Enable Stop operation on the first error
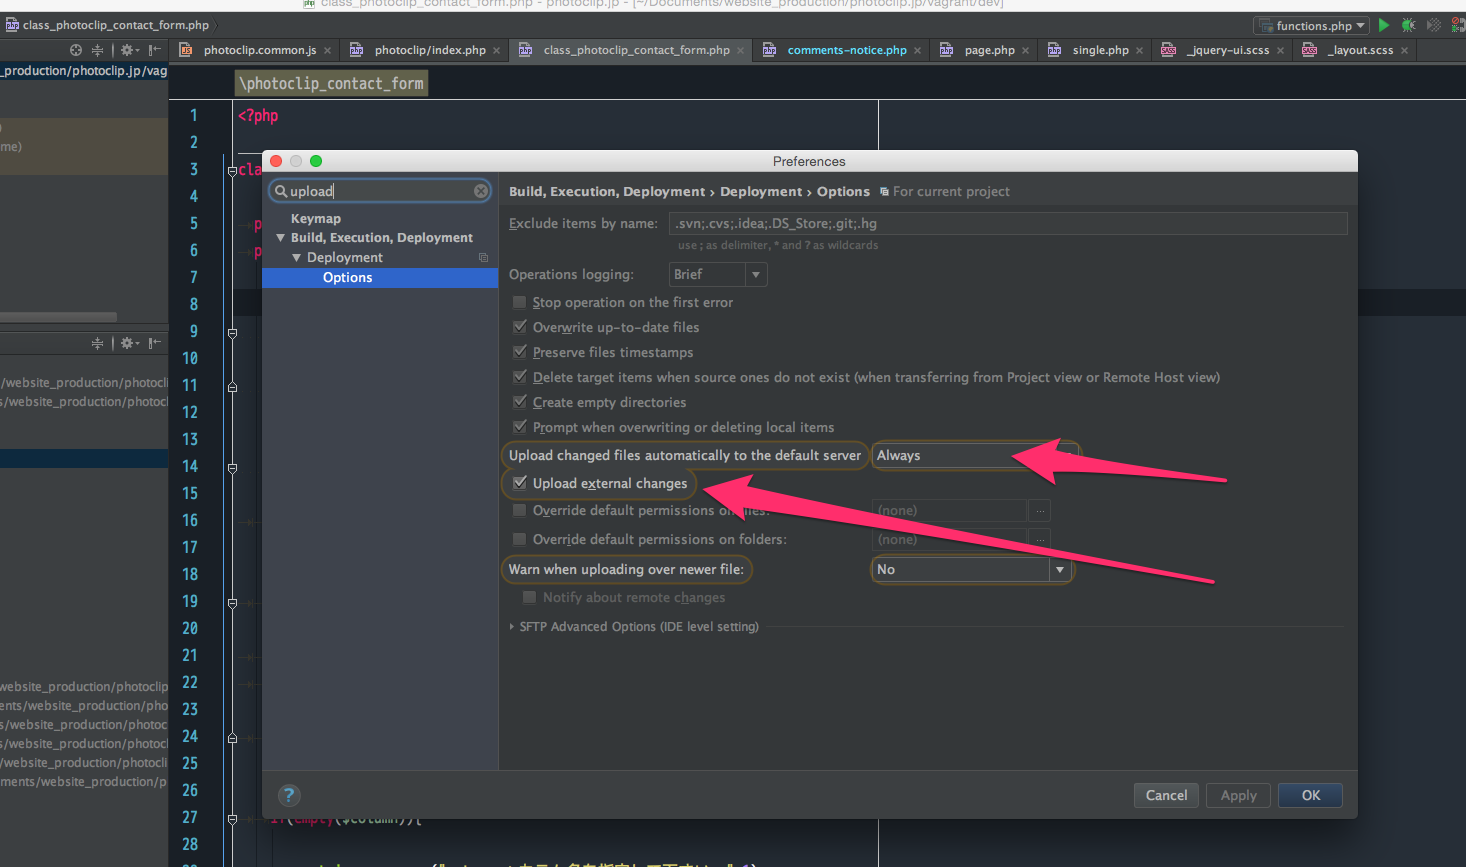This screenshot has height=867, width=1466. point(520,301)
